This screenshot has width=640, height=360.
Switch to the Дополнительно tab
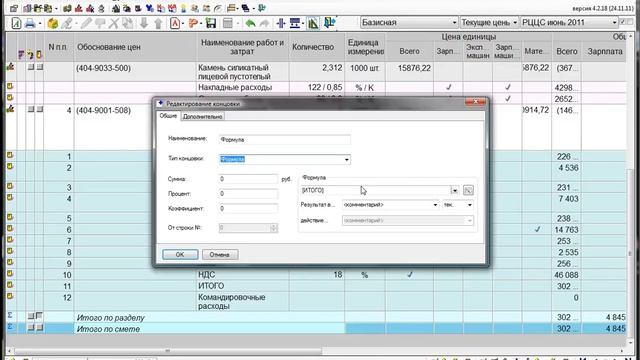[202, 117]
